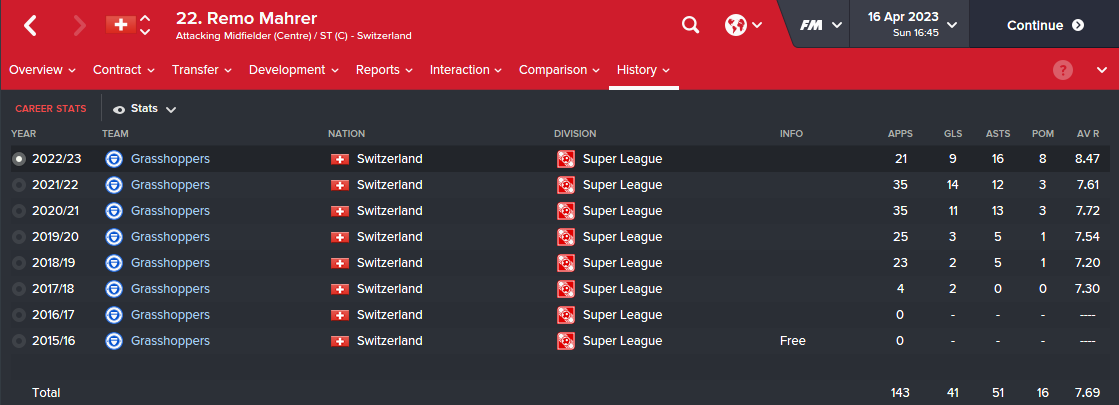Open Grasshoppers link in 2019/20 row
1119x405 pixels.
point(171,237)
